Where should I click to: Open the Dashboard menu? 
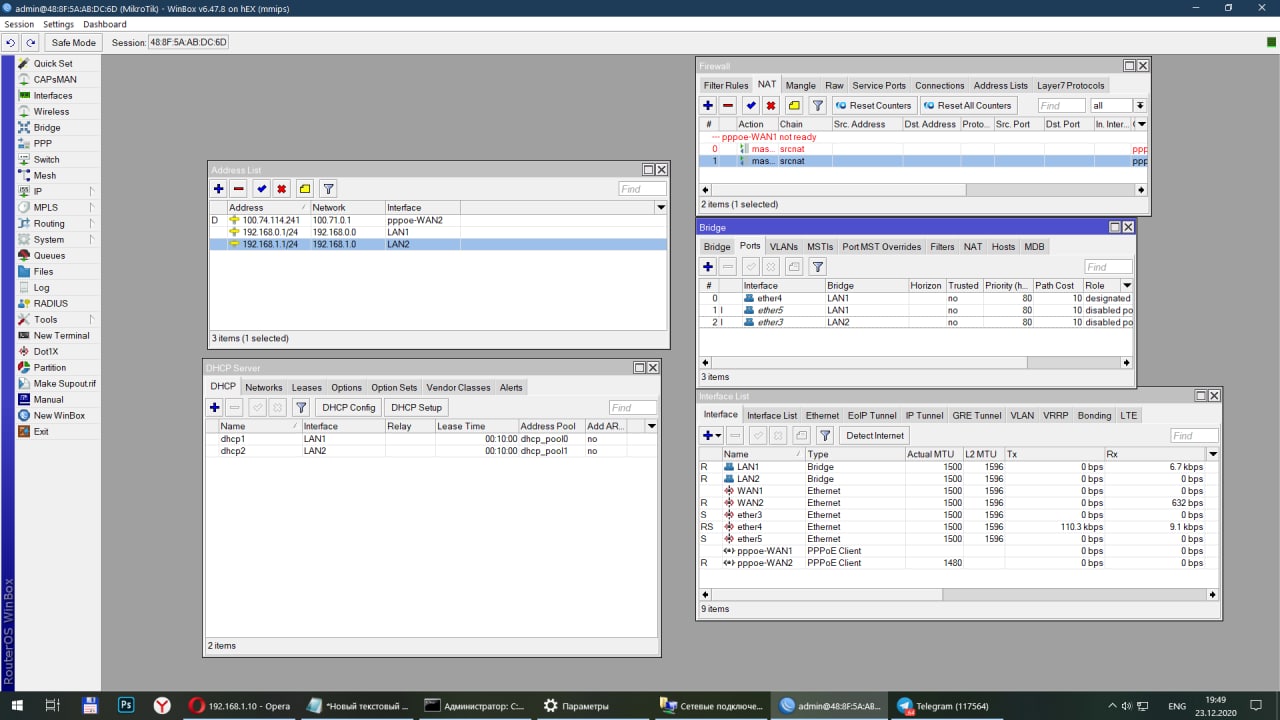105,24
